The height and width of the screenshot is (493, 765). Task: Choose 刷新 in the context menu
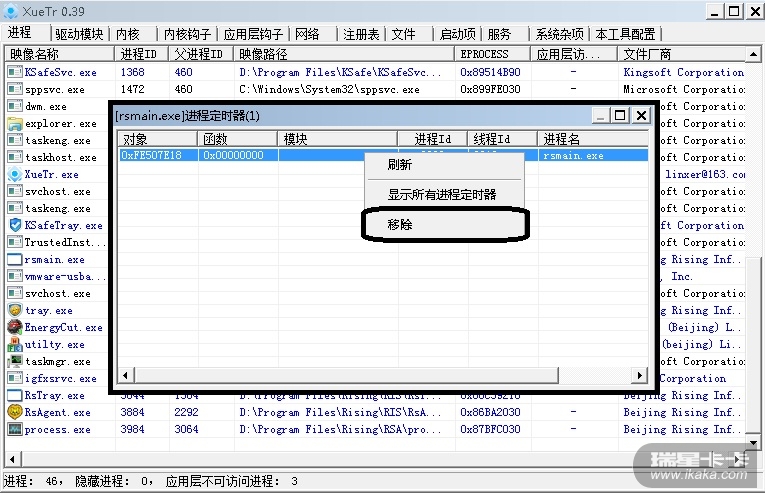click(x=444, y=164)
